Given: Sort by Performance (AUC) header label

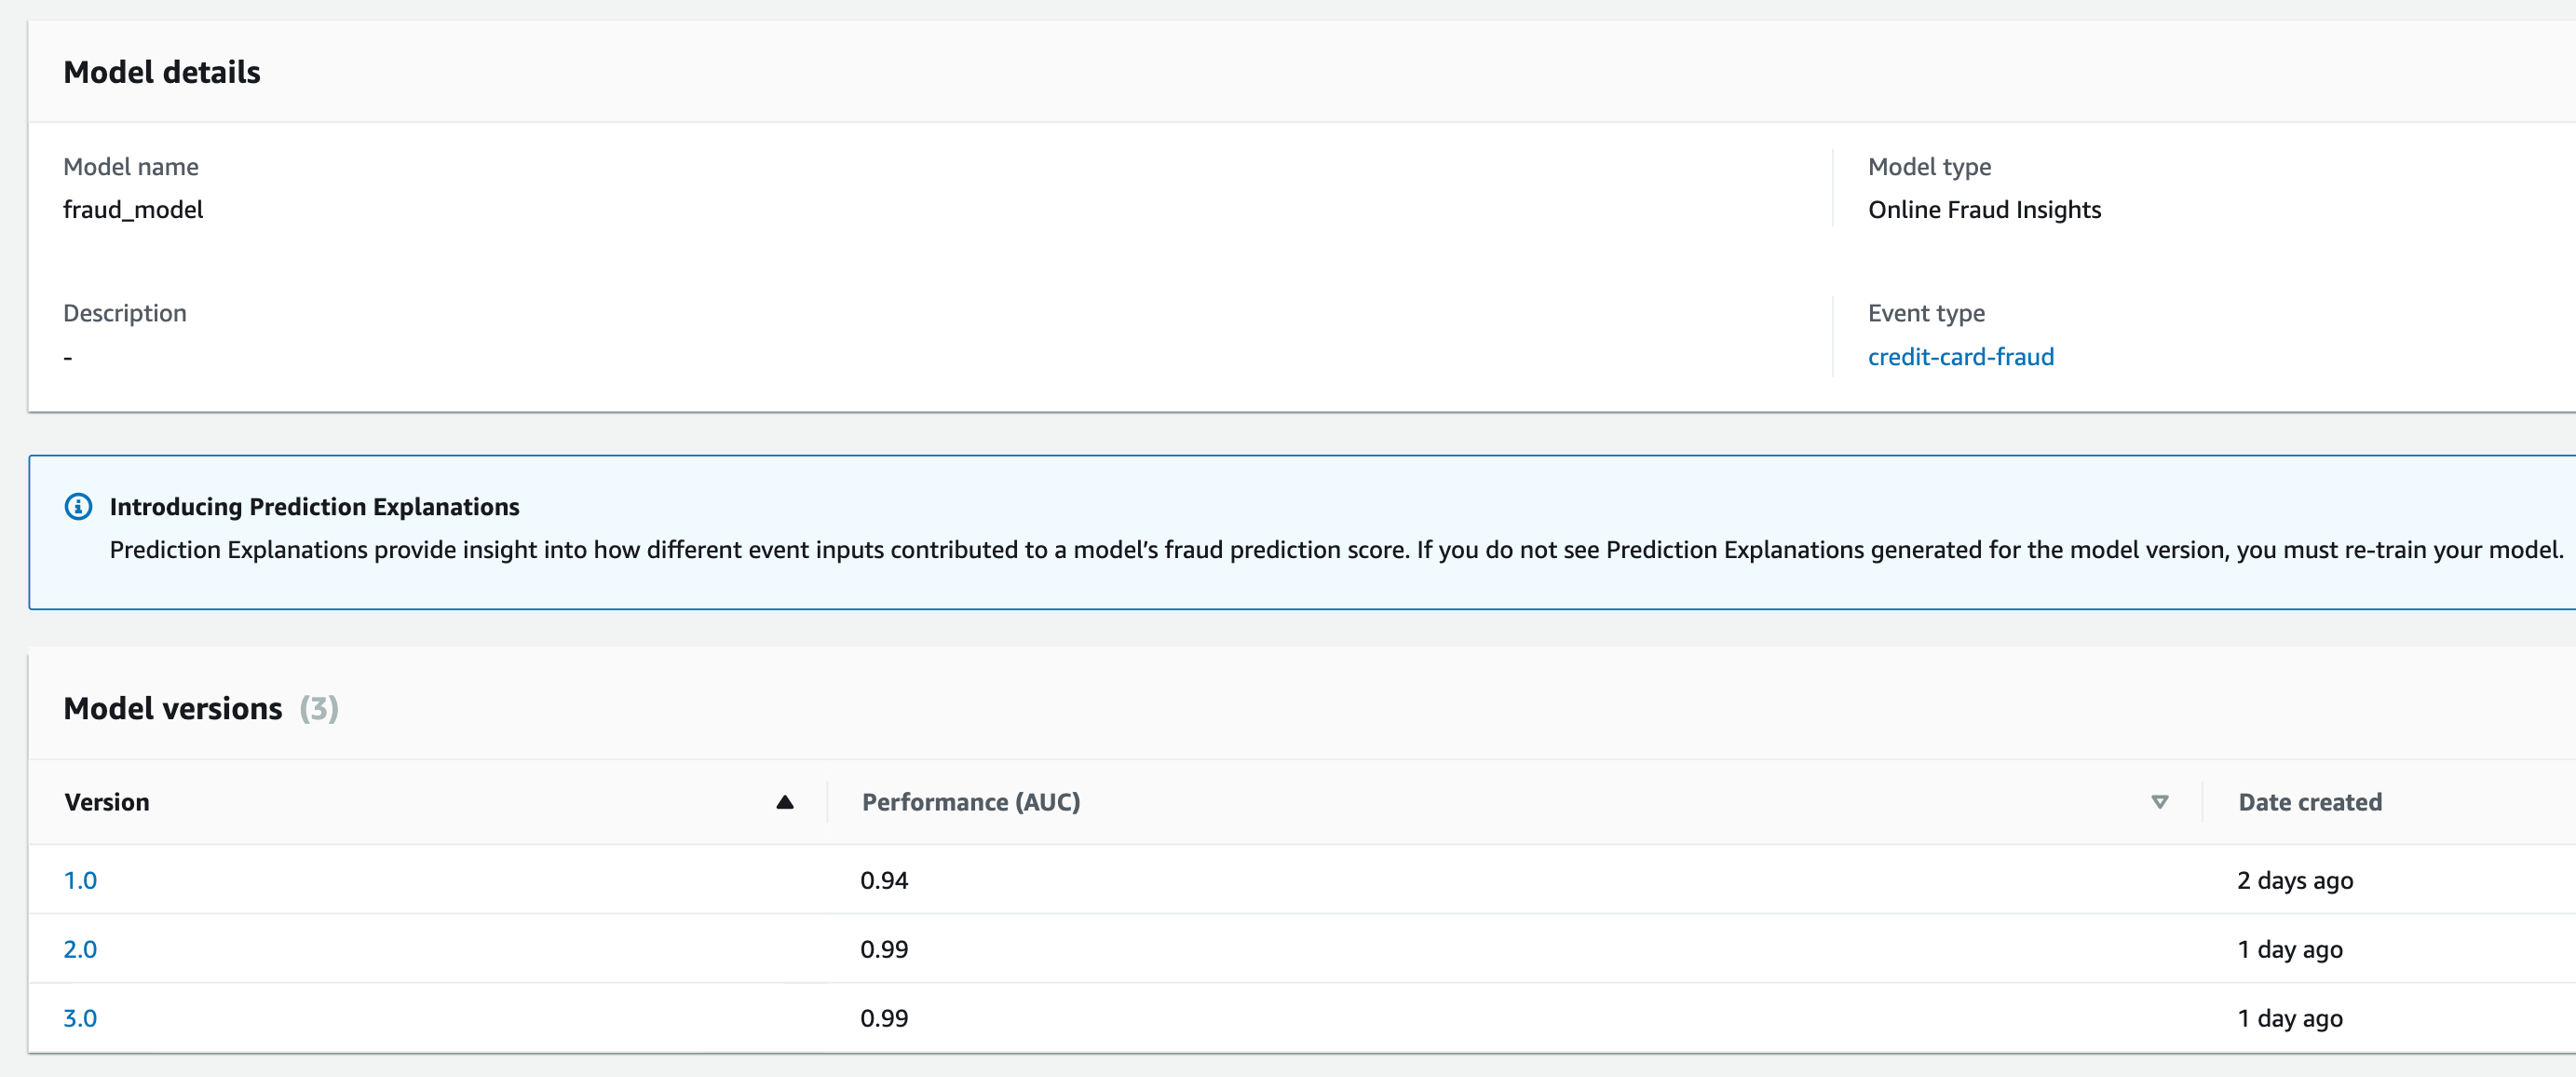Looking at the screenshot, I should (x=970, y=802).
